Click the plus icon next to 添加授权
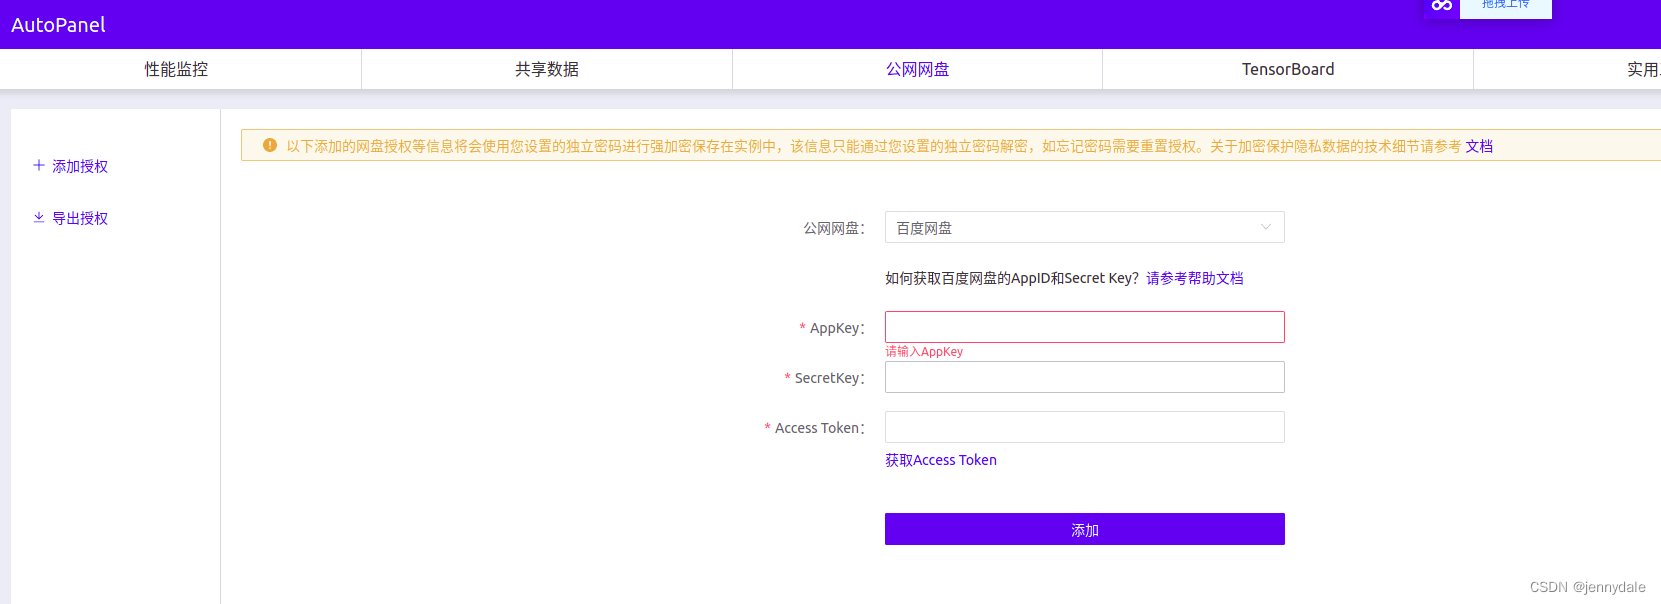 39,165
